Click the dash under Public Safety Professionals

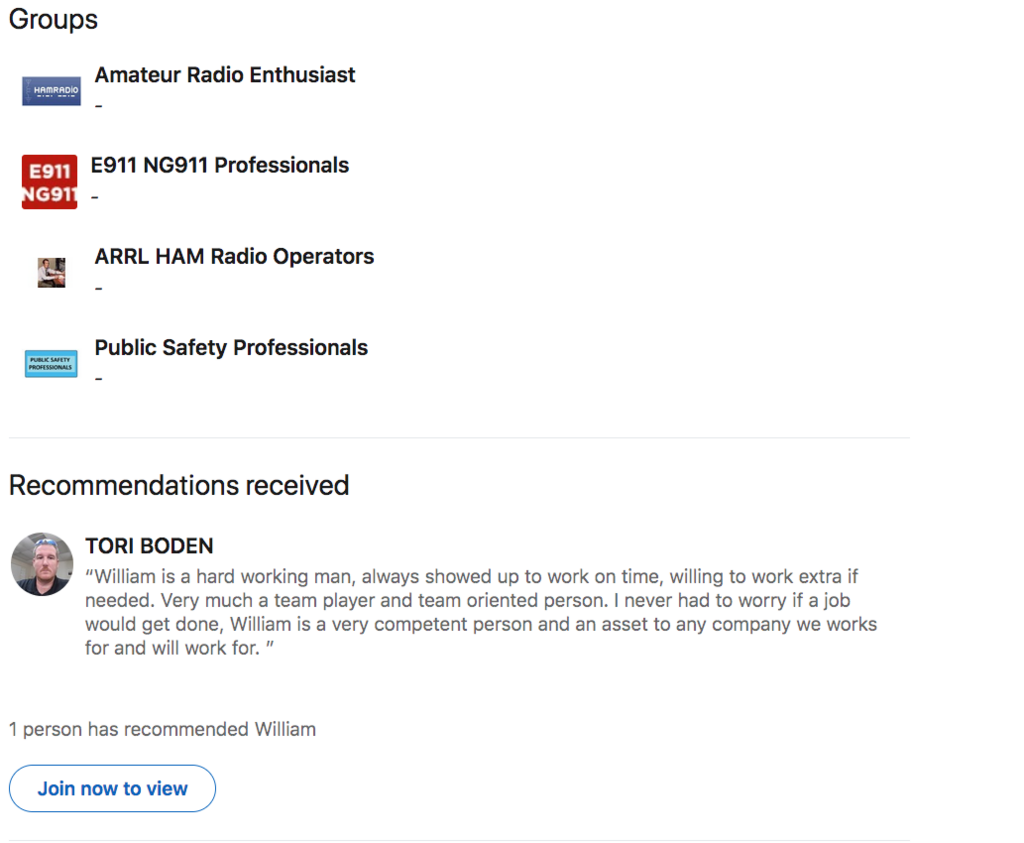pyautogui.click(x=99, y=379)
